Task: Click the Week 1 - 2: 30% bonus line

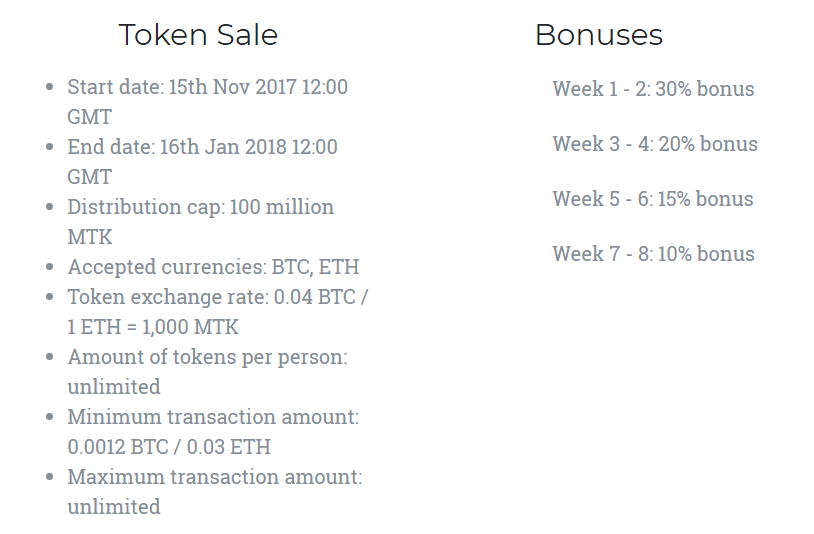Action: tap(653, 89)
